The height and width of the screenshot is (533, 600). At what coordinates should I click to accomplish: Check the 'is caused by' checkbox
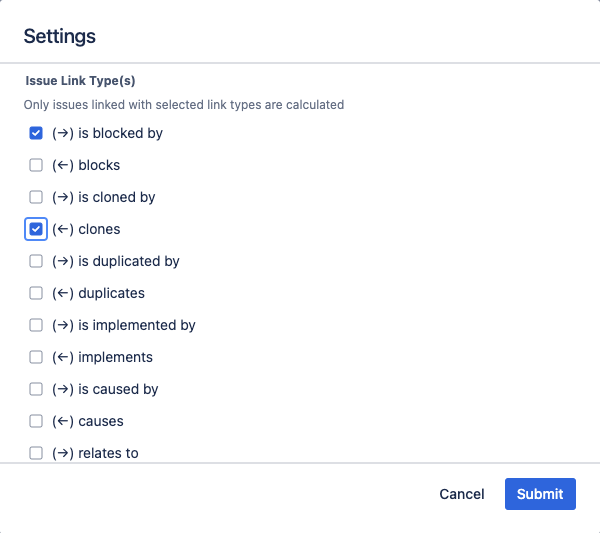(36, 389)
